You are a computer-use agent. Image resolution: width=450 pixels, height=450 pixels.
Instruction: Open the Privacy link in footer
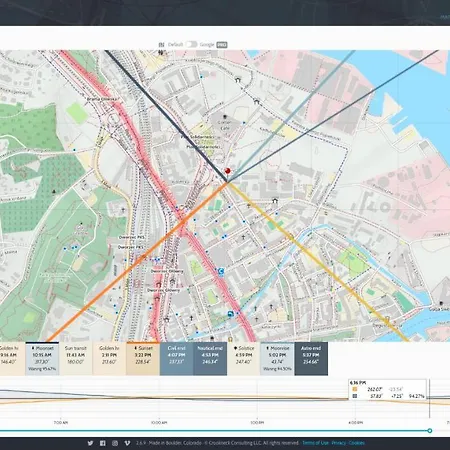[339, 443]
